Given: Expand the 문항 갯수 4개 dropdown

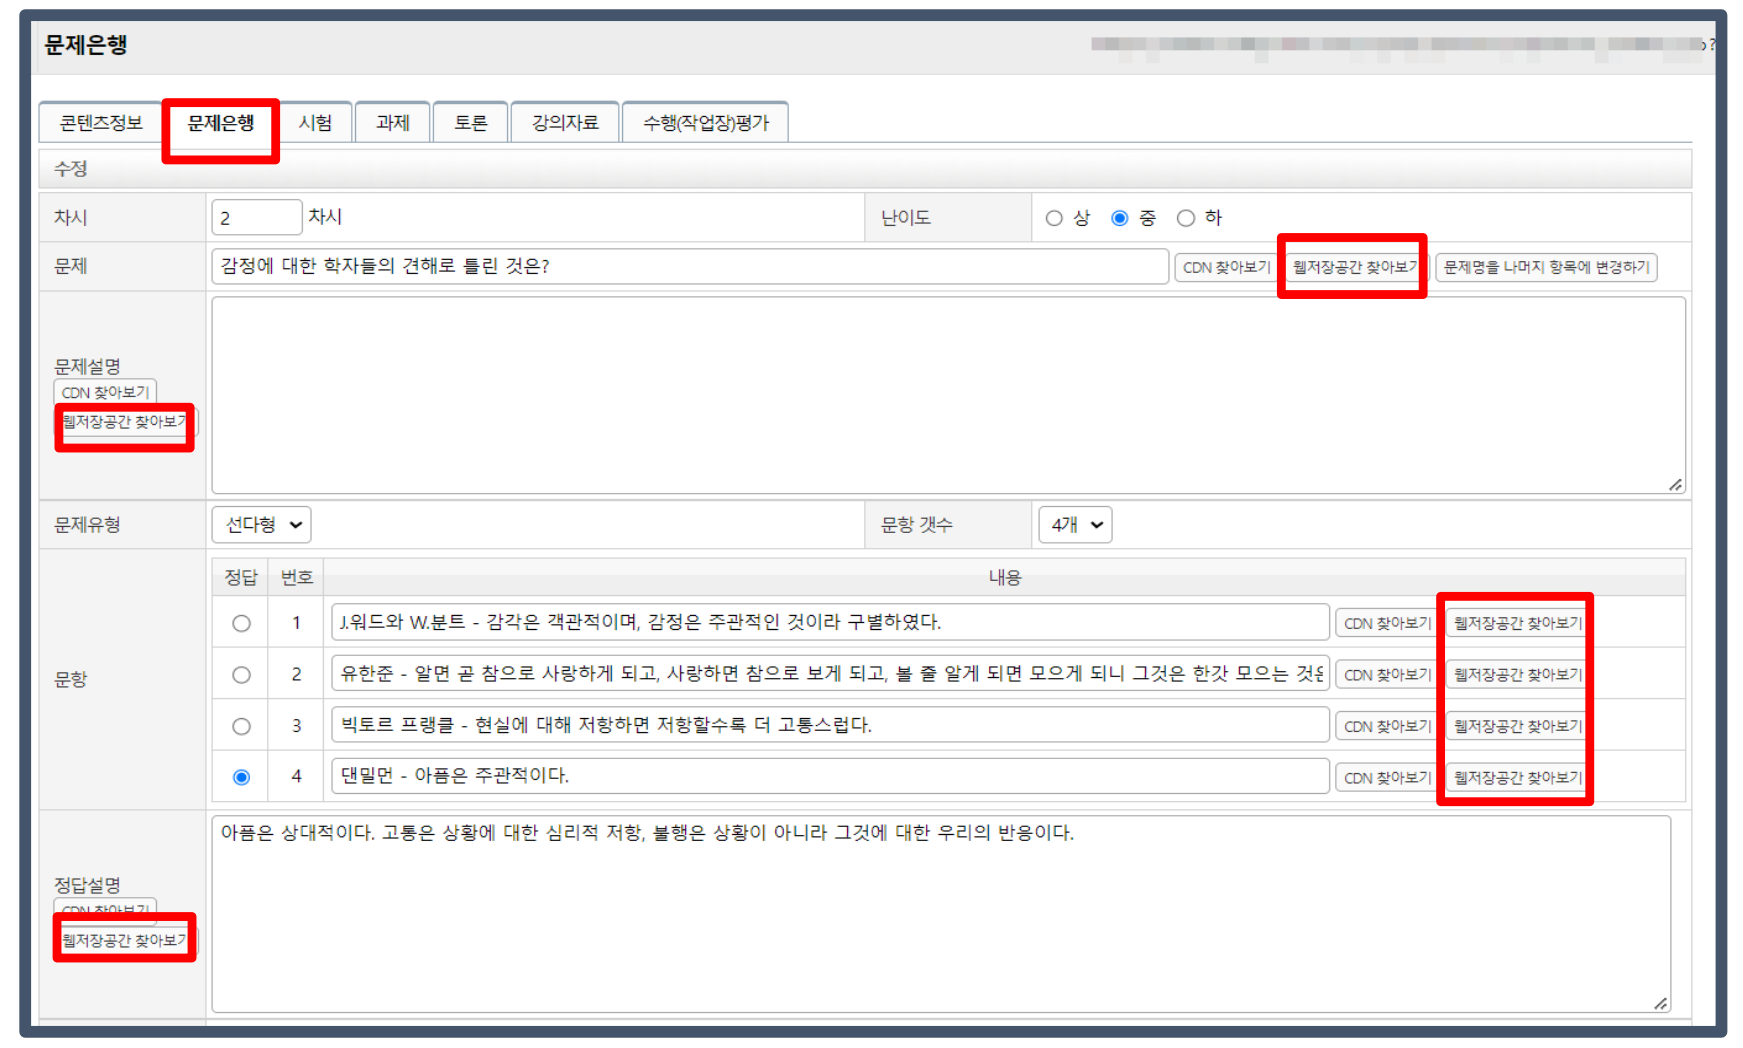Looking at the screenshot, I should (x=1076, y=525).
